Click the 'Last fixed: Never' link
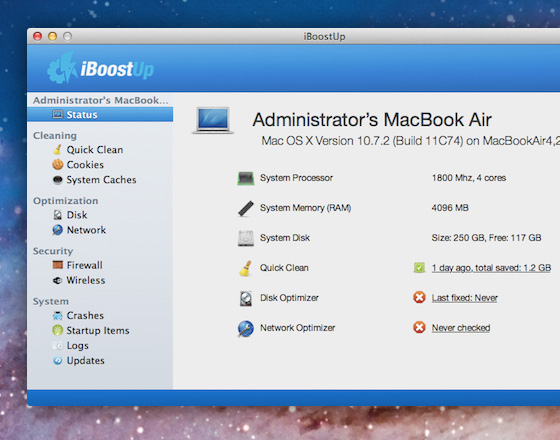 464,298
